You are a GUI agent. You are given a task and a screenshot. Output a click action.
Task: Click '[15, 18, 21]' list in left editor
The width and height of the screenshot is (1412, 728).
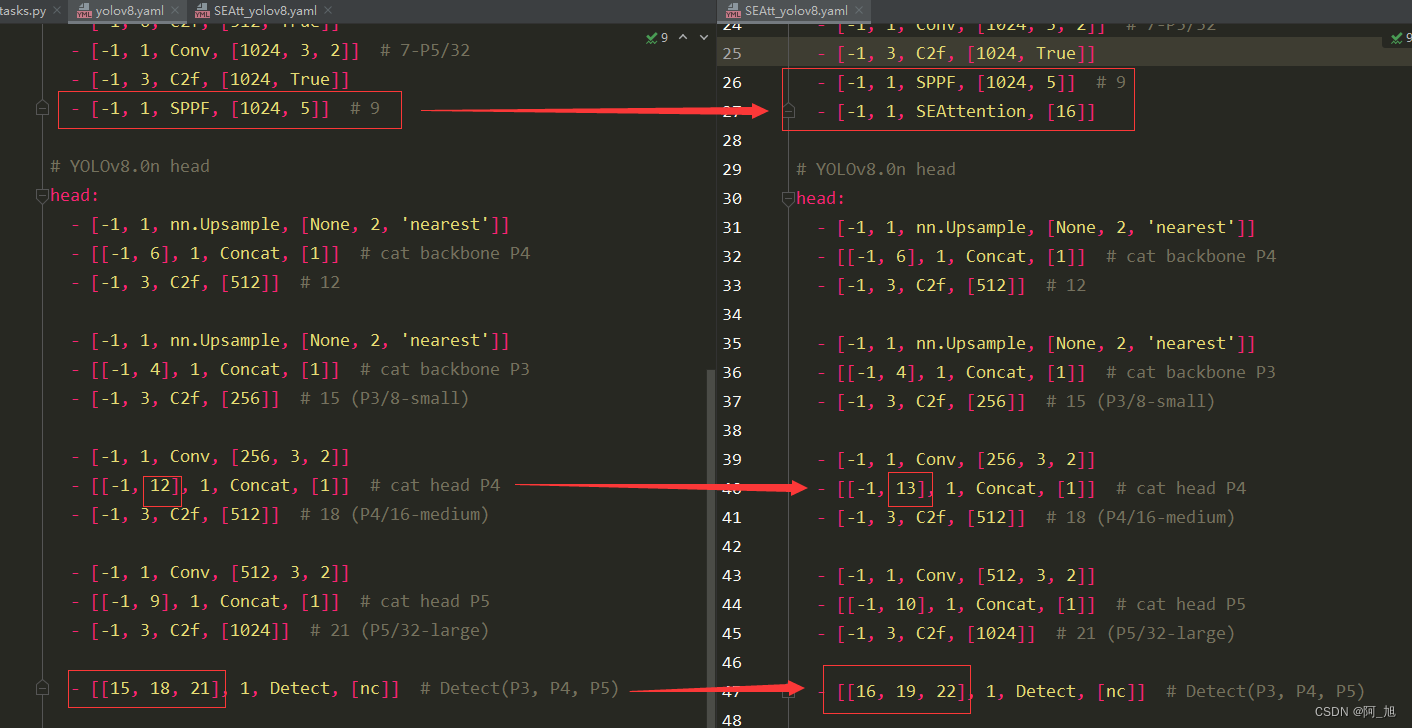(x=160, y=688)
